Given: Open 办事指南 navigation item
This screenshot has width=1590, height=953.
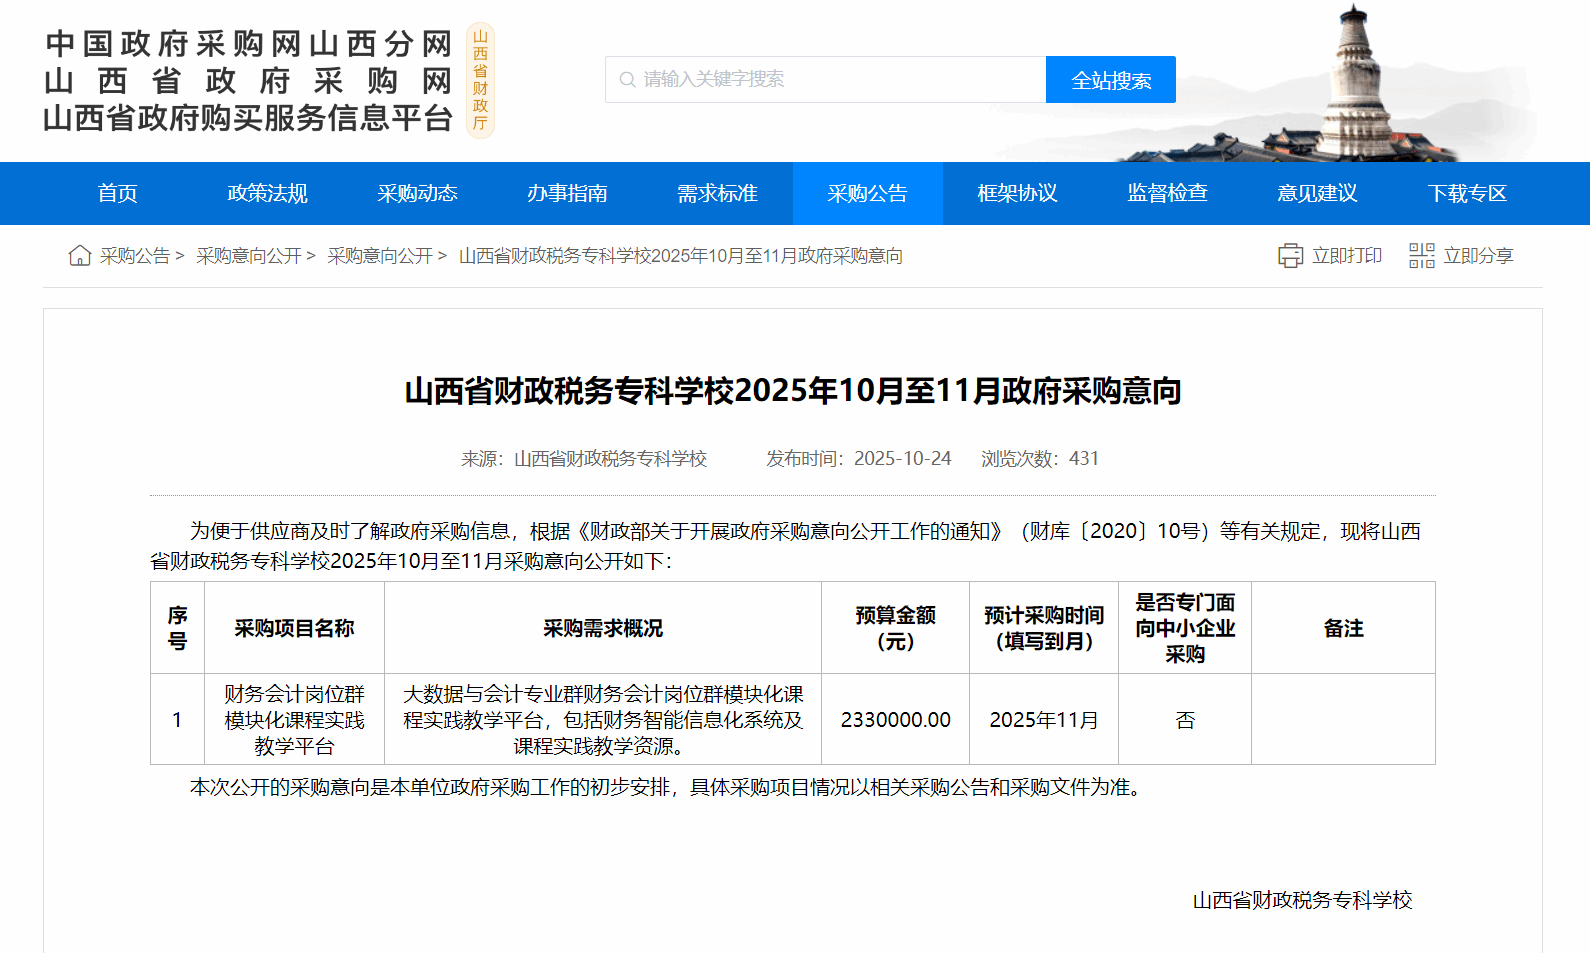Looking at the screenshot, I should [568, 194].
